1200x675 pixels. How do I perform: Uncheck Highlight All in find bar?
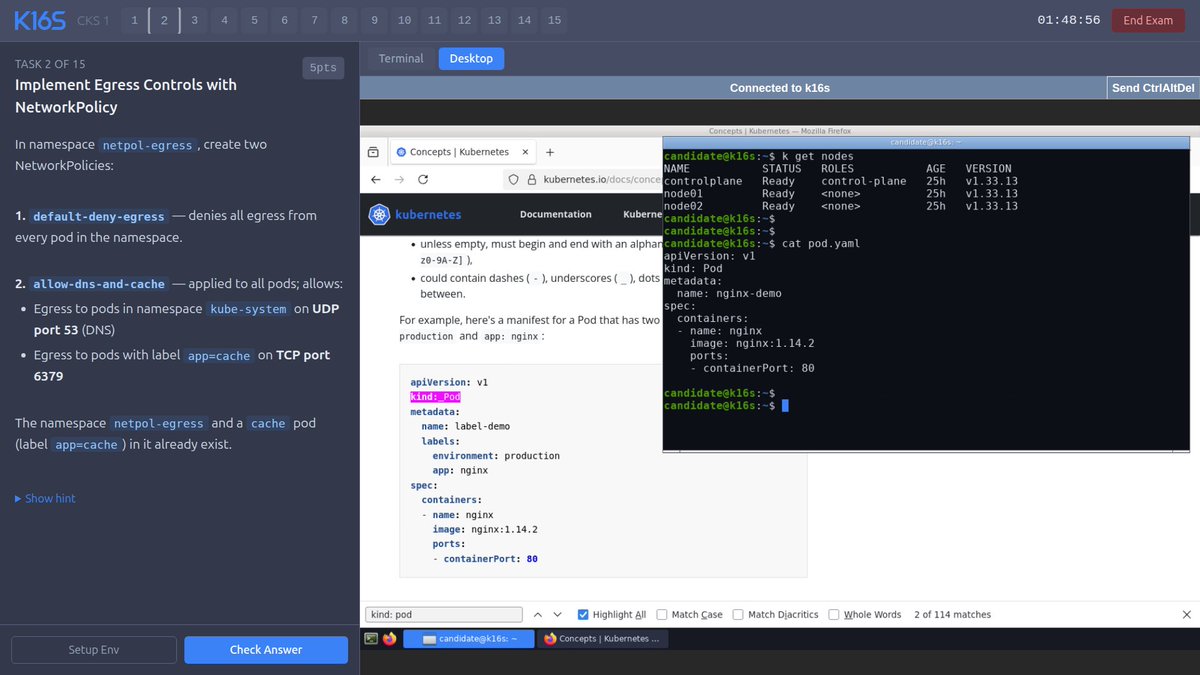(584, 614)
